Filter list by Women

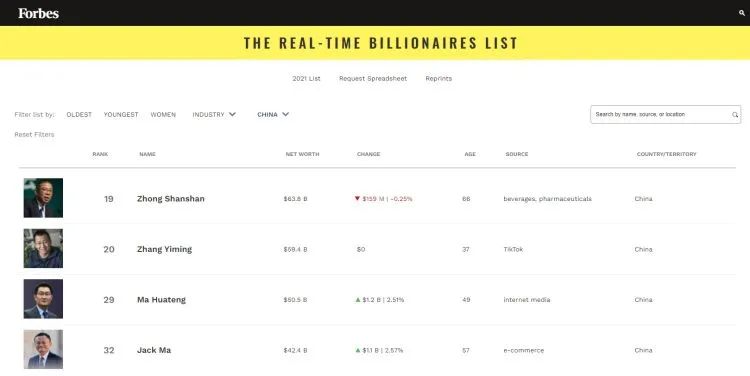pyautogui.click(x=163, y=115)
